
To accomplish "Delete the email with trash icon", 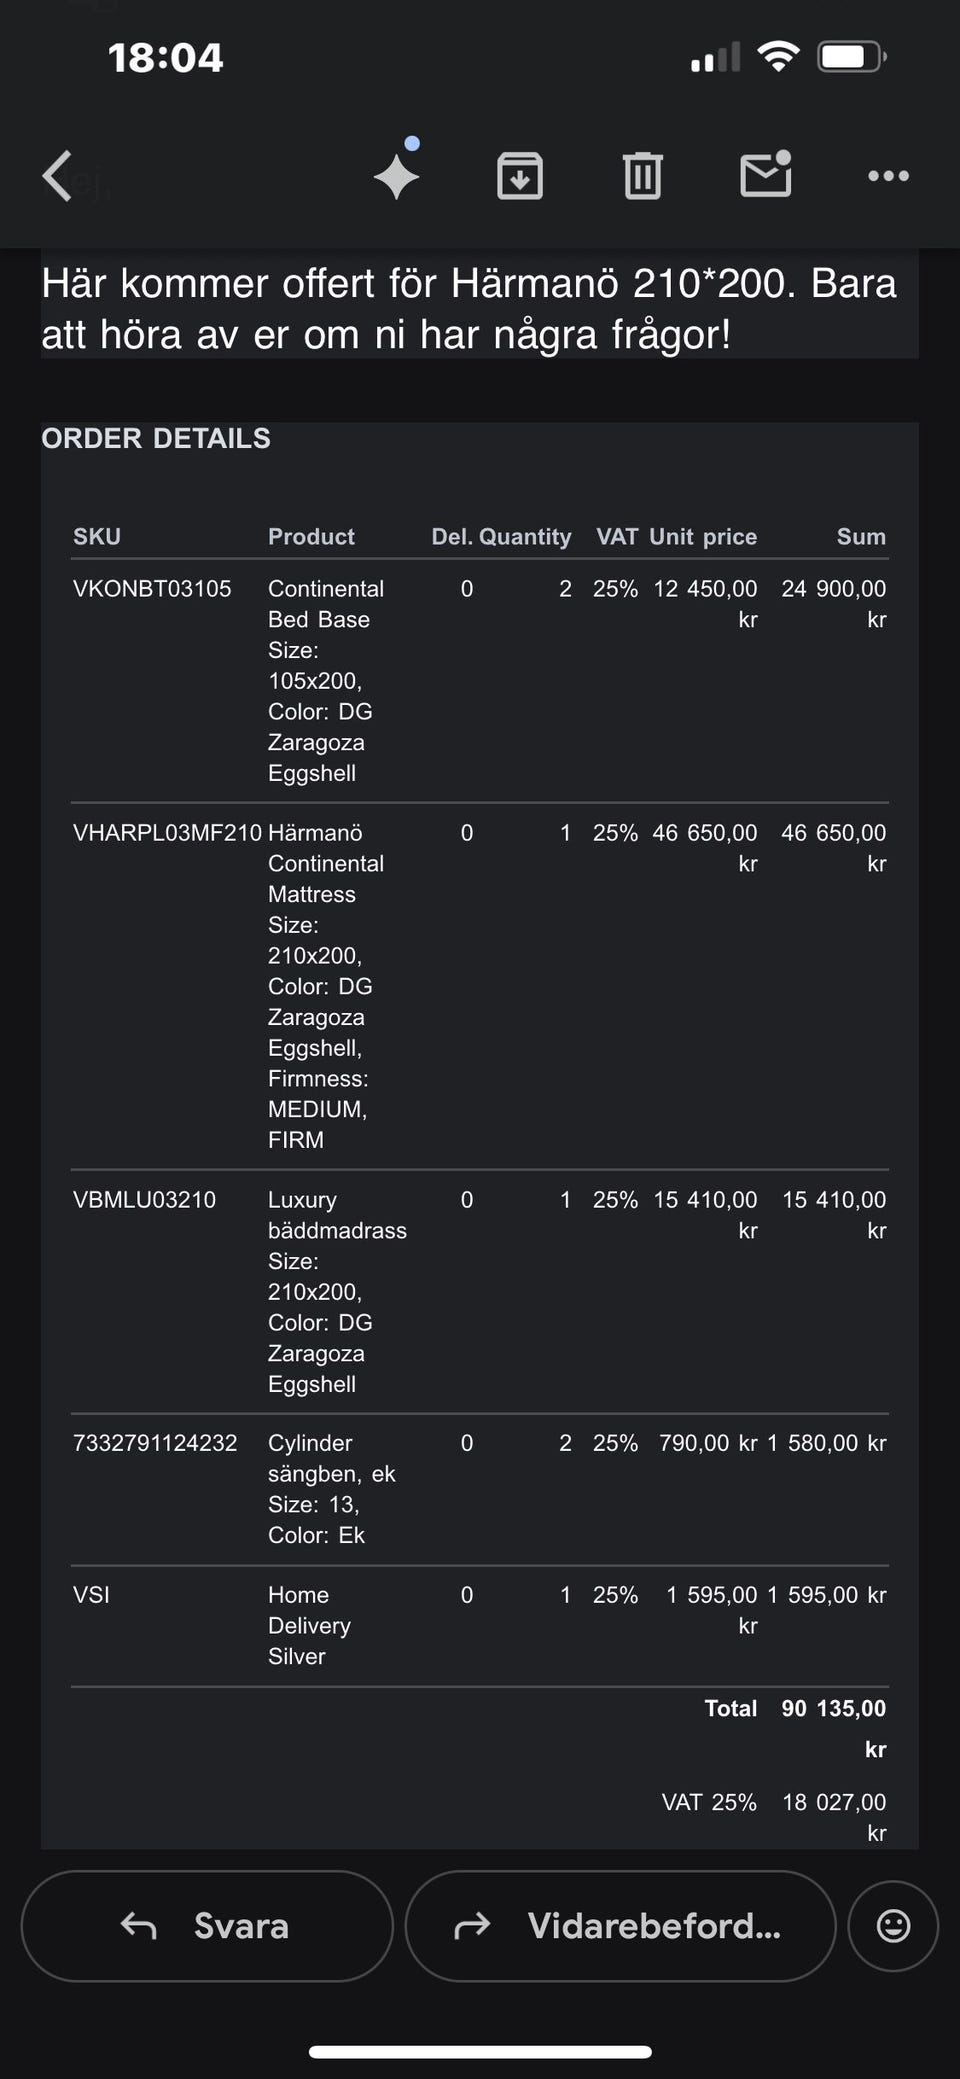I will pos(642,176).
